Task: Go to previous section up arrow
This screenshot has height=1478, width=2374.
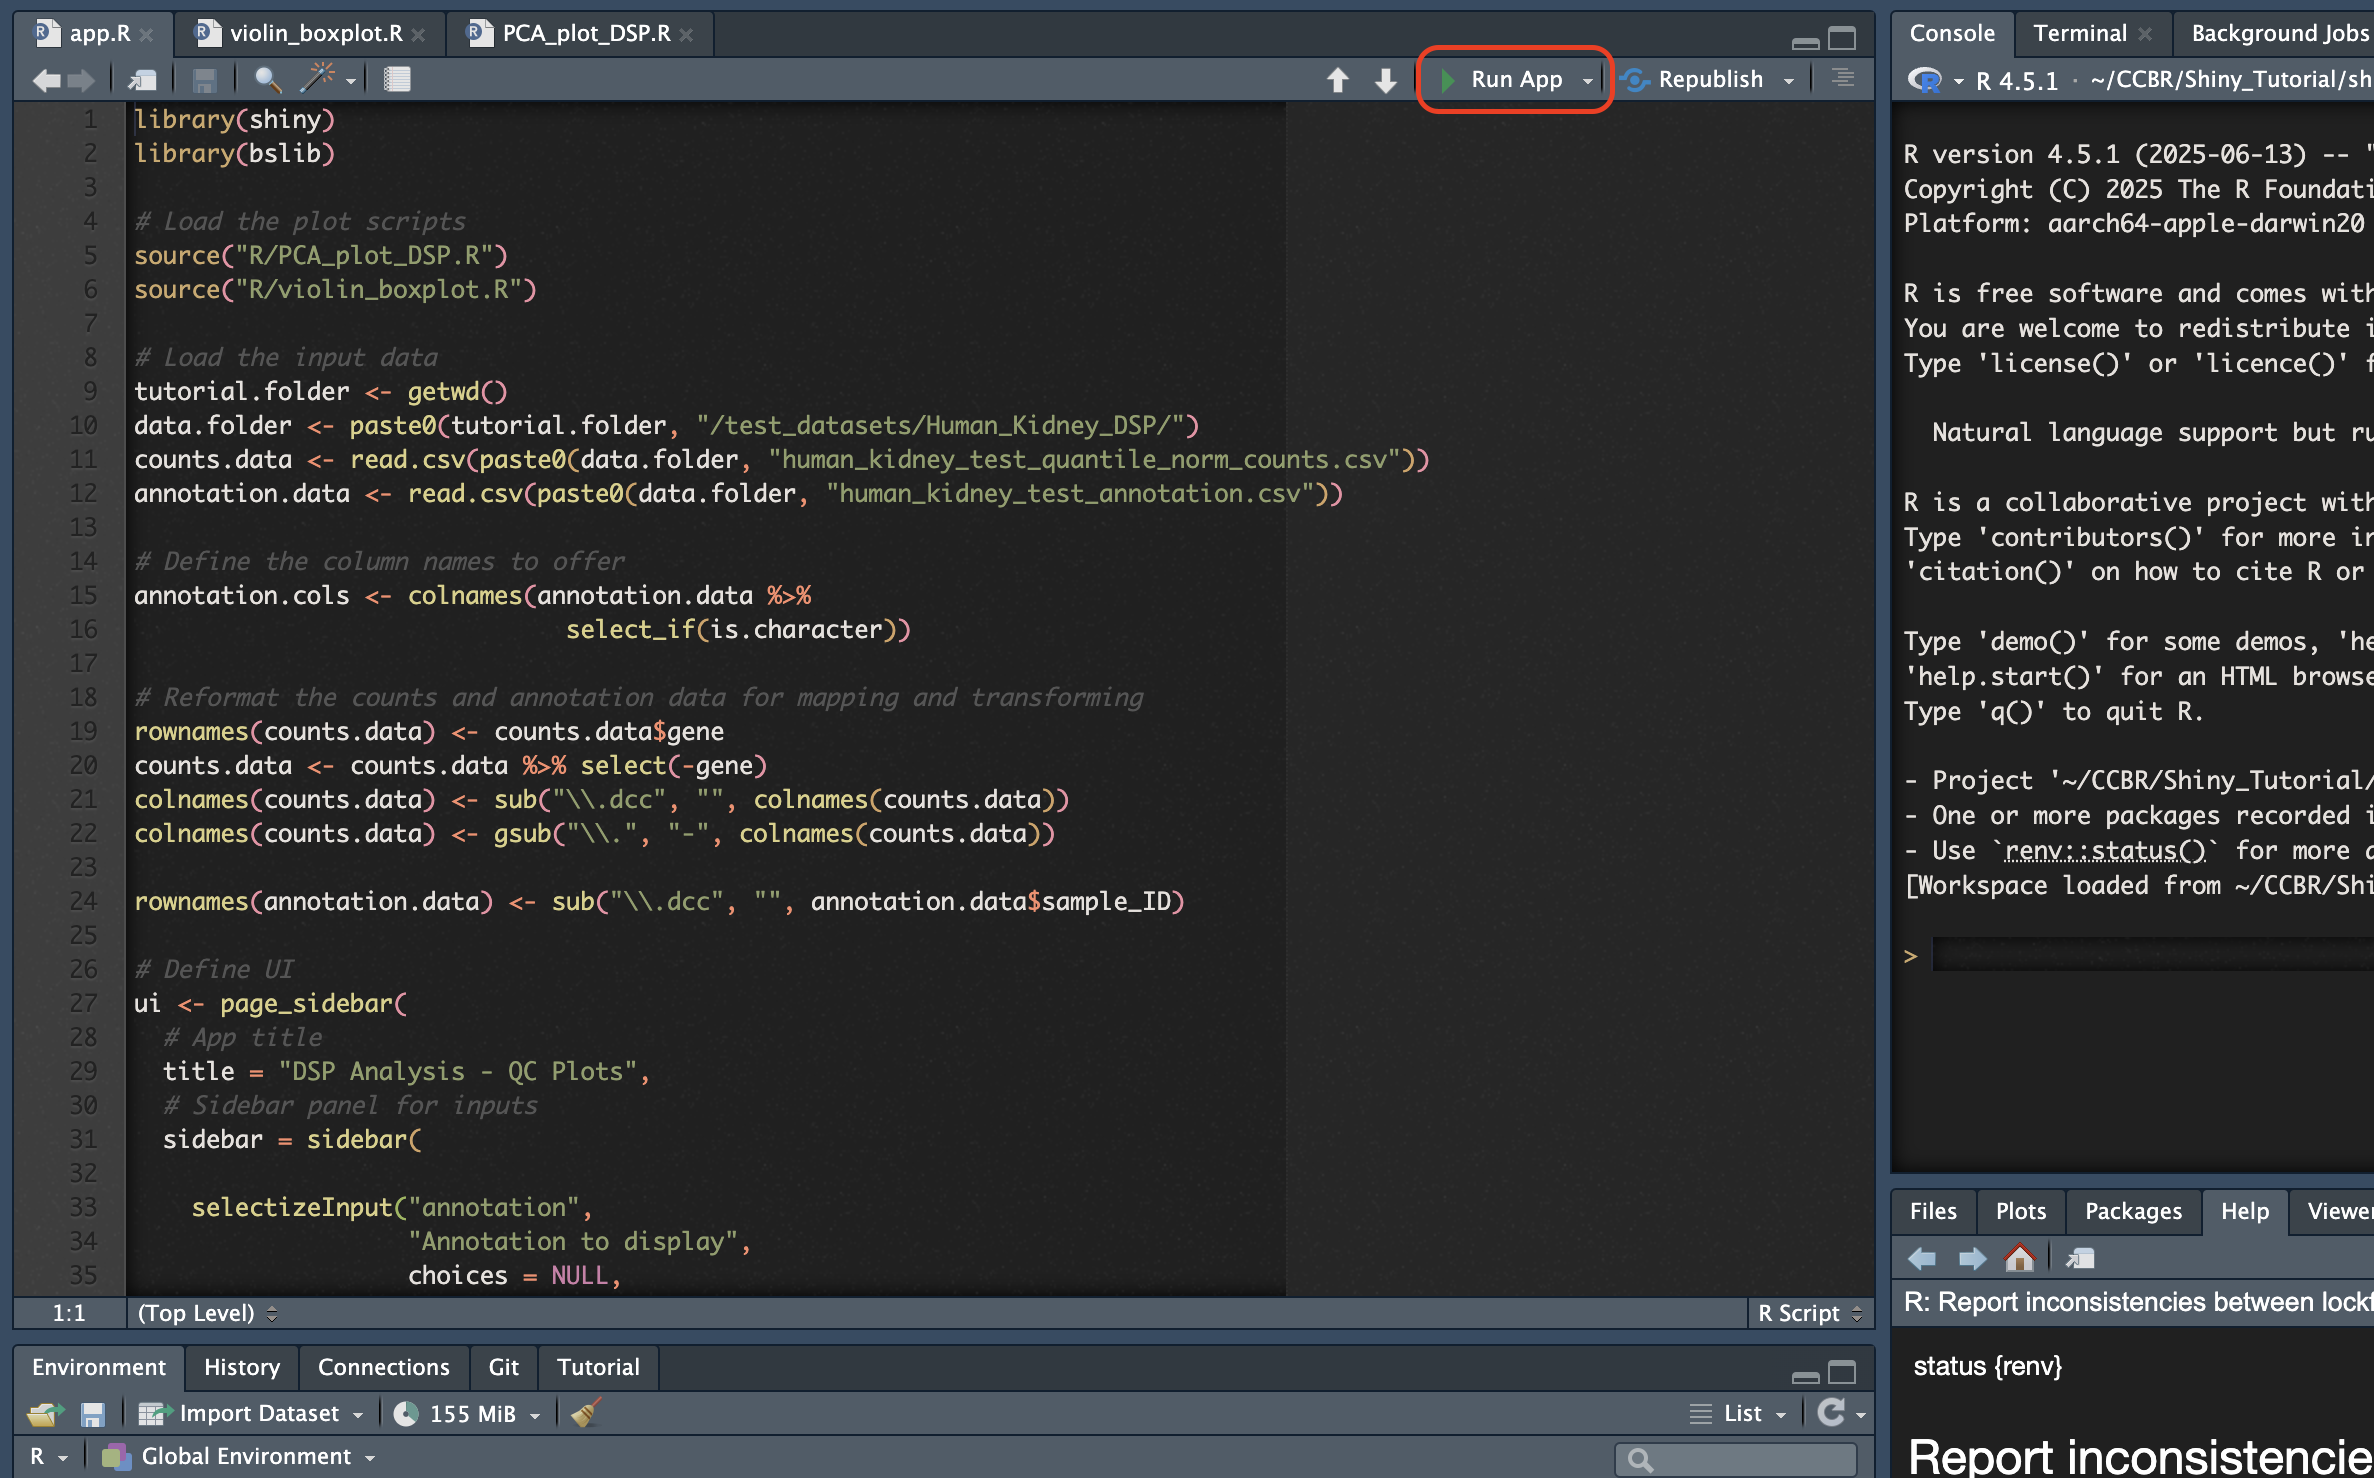Action: pos(1338,80)
